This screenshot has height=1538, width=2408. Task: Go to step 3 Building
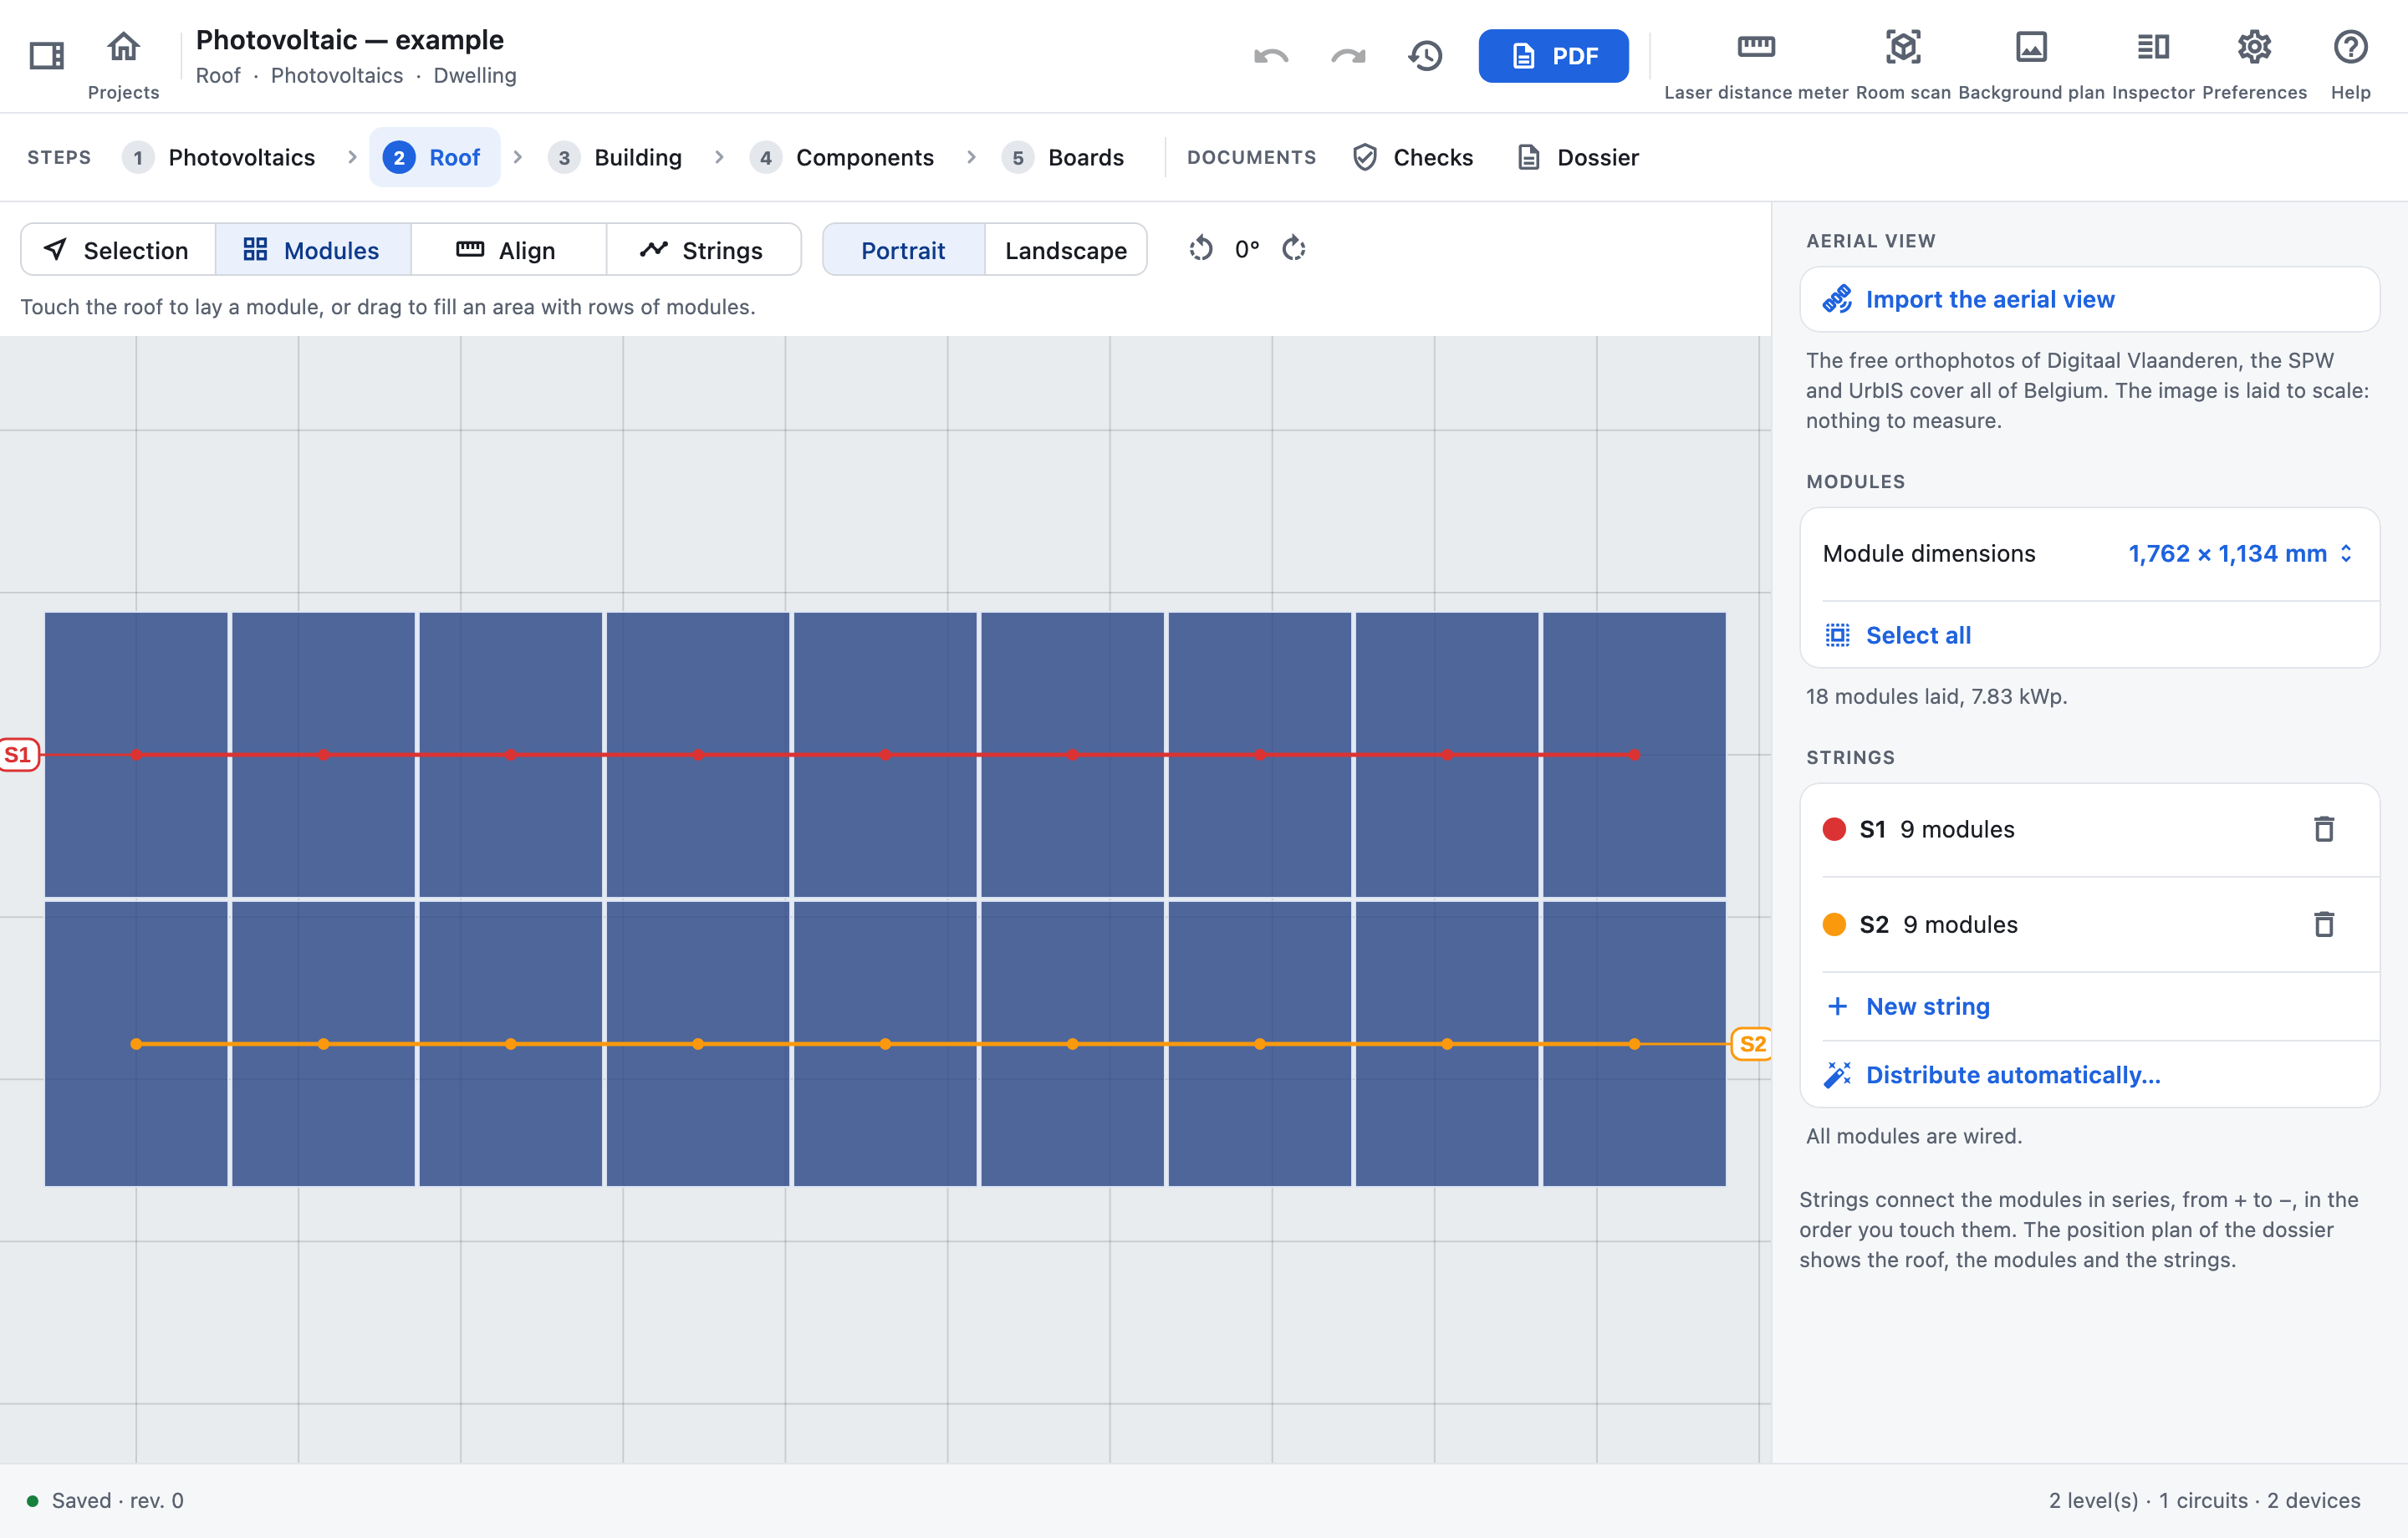tap(615, 157)
